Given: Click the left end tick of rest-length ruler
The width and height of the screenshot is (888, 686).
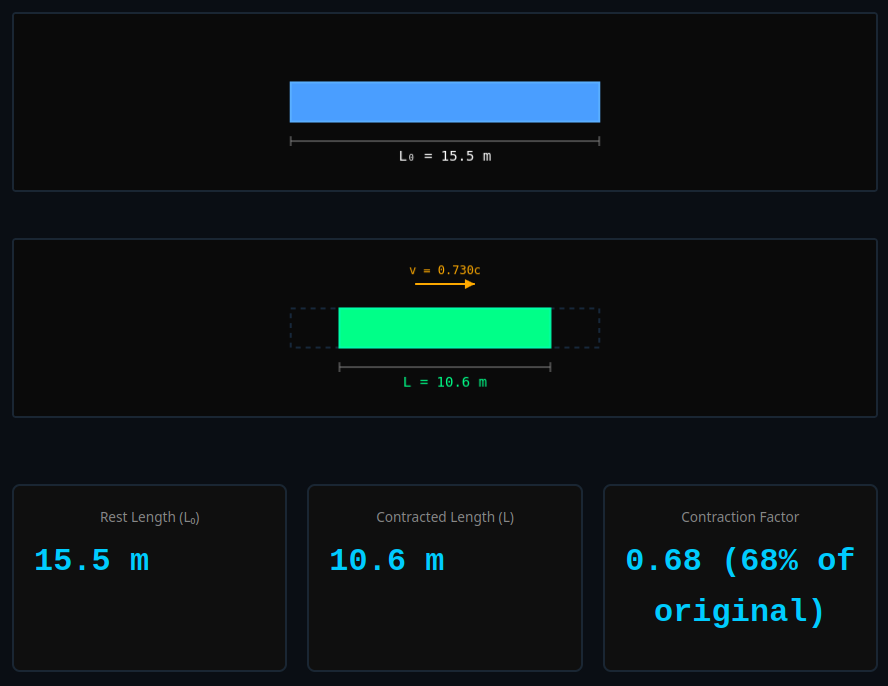Looking at the screenshot, I should (x=291, y=141).
